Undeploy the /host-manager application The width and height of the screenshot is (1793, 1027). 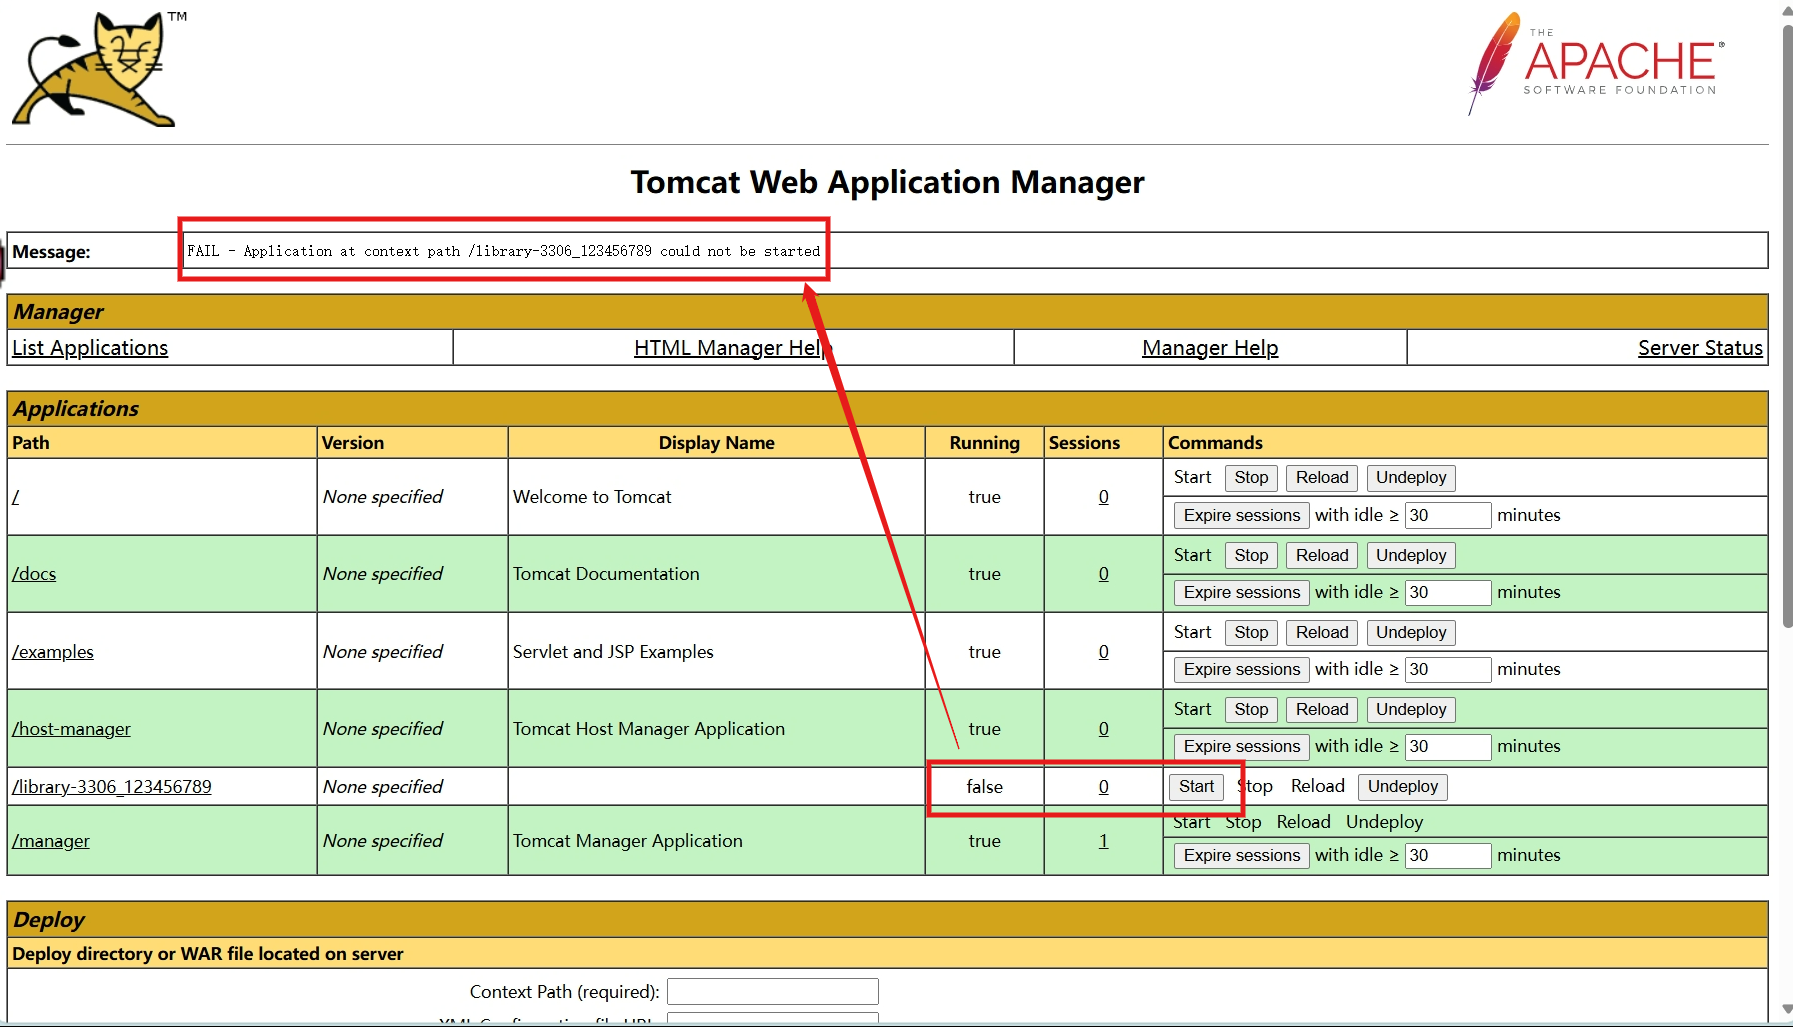pos(1411,710)
